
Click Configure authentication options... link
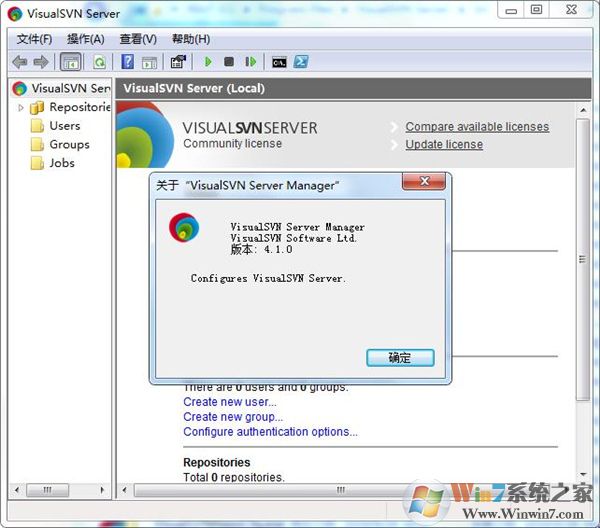270,432
